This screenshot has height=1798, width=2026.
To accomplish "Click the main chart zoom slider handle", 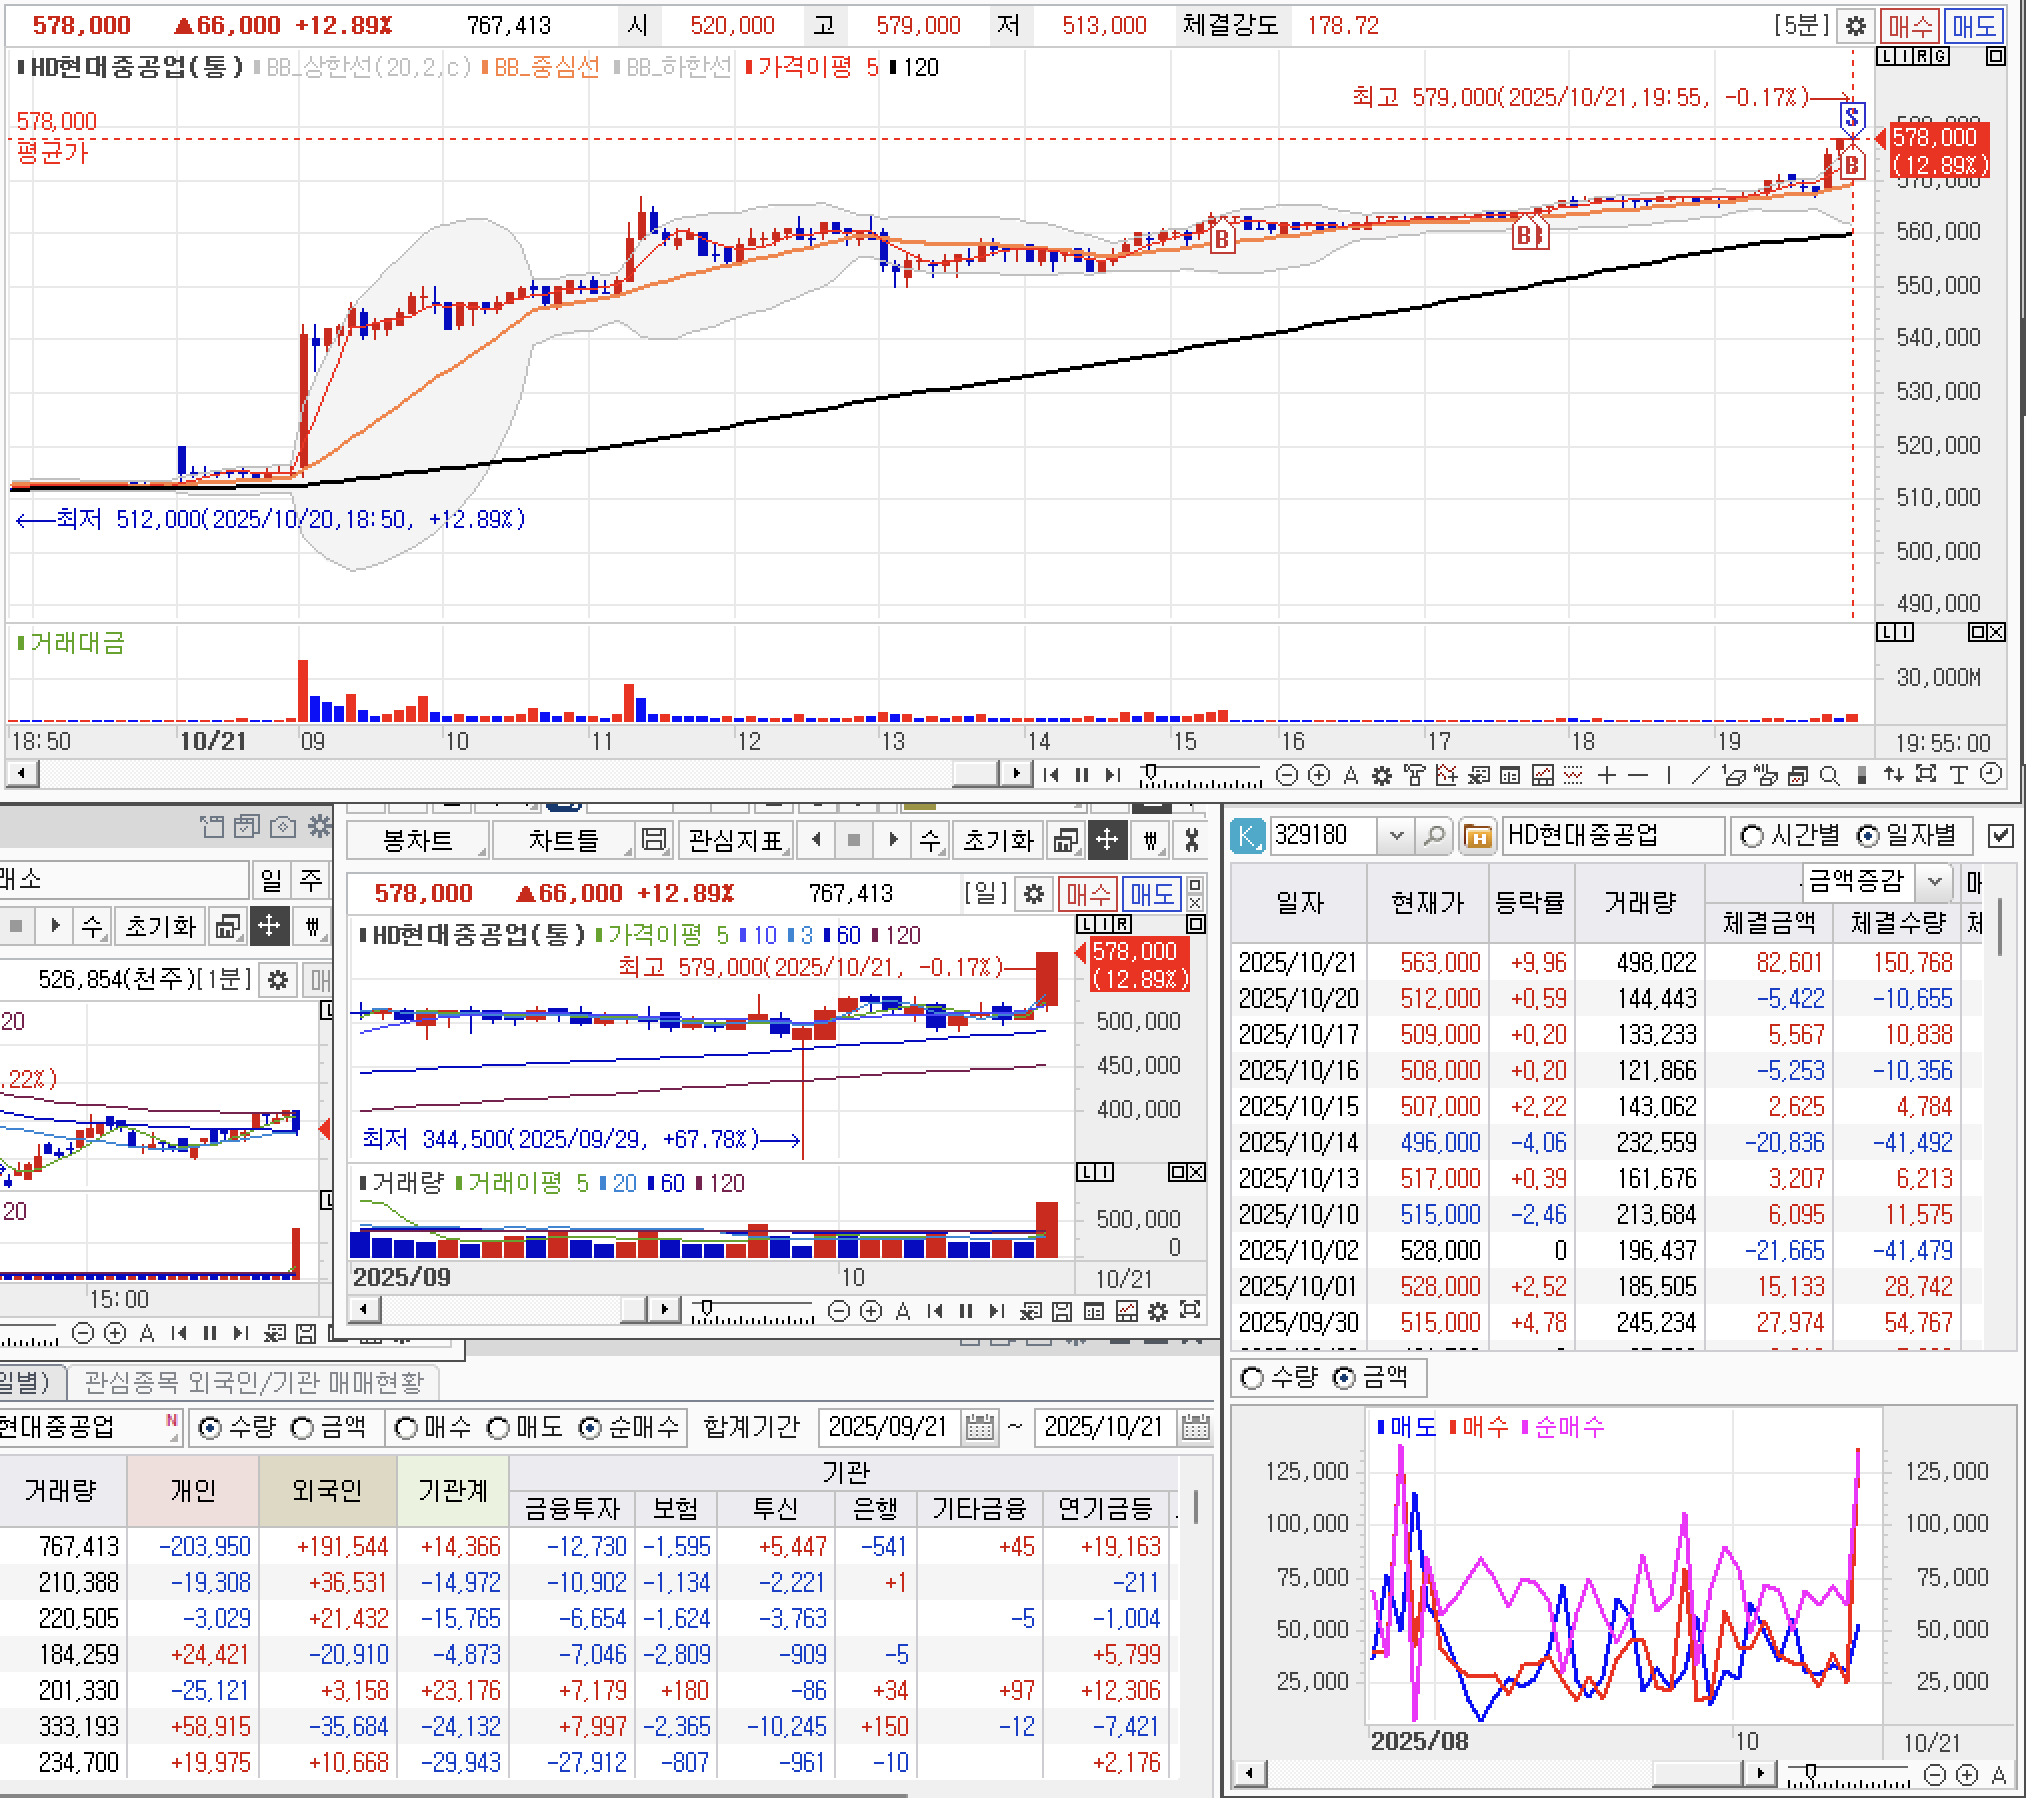I will pyautogui.click(x=1151, y=773).
